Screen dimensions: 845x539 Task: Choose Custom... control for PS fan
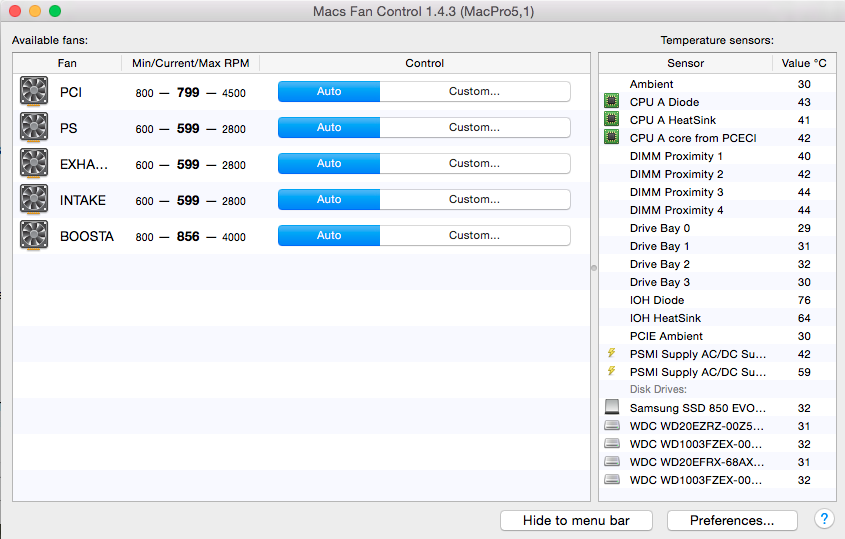[x=475, y=128]
